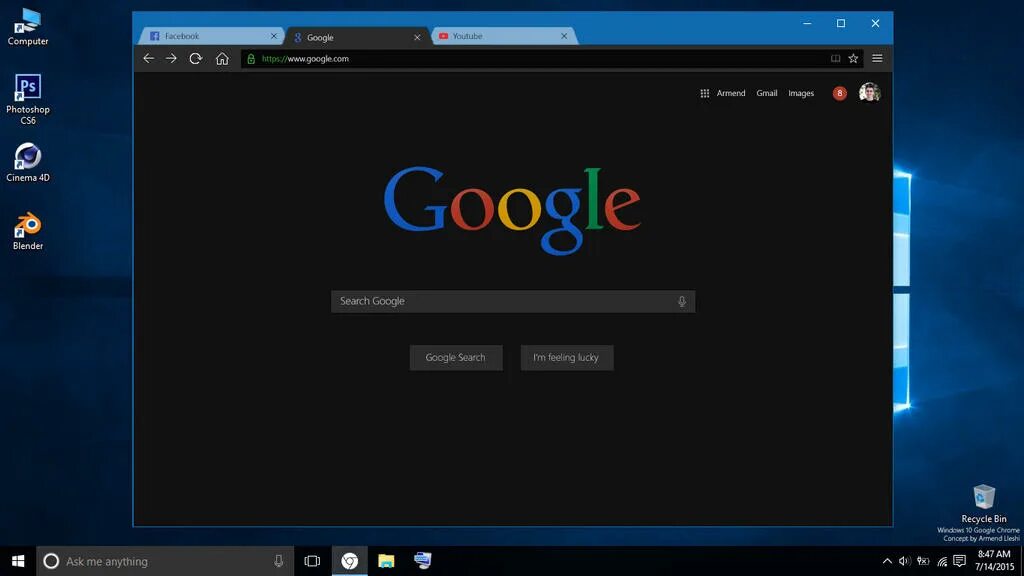Close the Facebook tab
Image resolution: width=1024 pixels, height=576 pixels.
pyautogui.click(x=274, y=37)
